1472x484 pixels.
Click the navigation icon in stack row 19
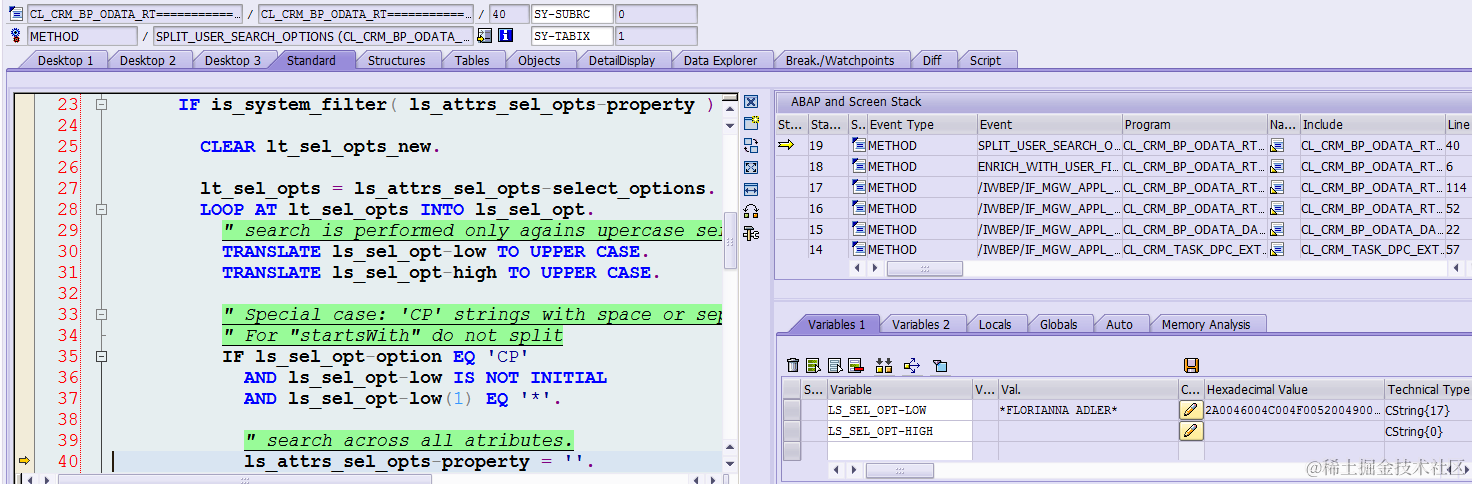[1277, 146]
